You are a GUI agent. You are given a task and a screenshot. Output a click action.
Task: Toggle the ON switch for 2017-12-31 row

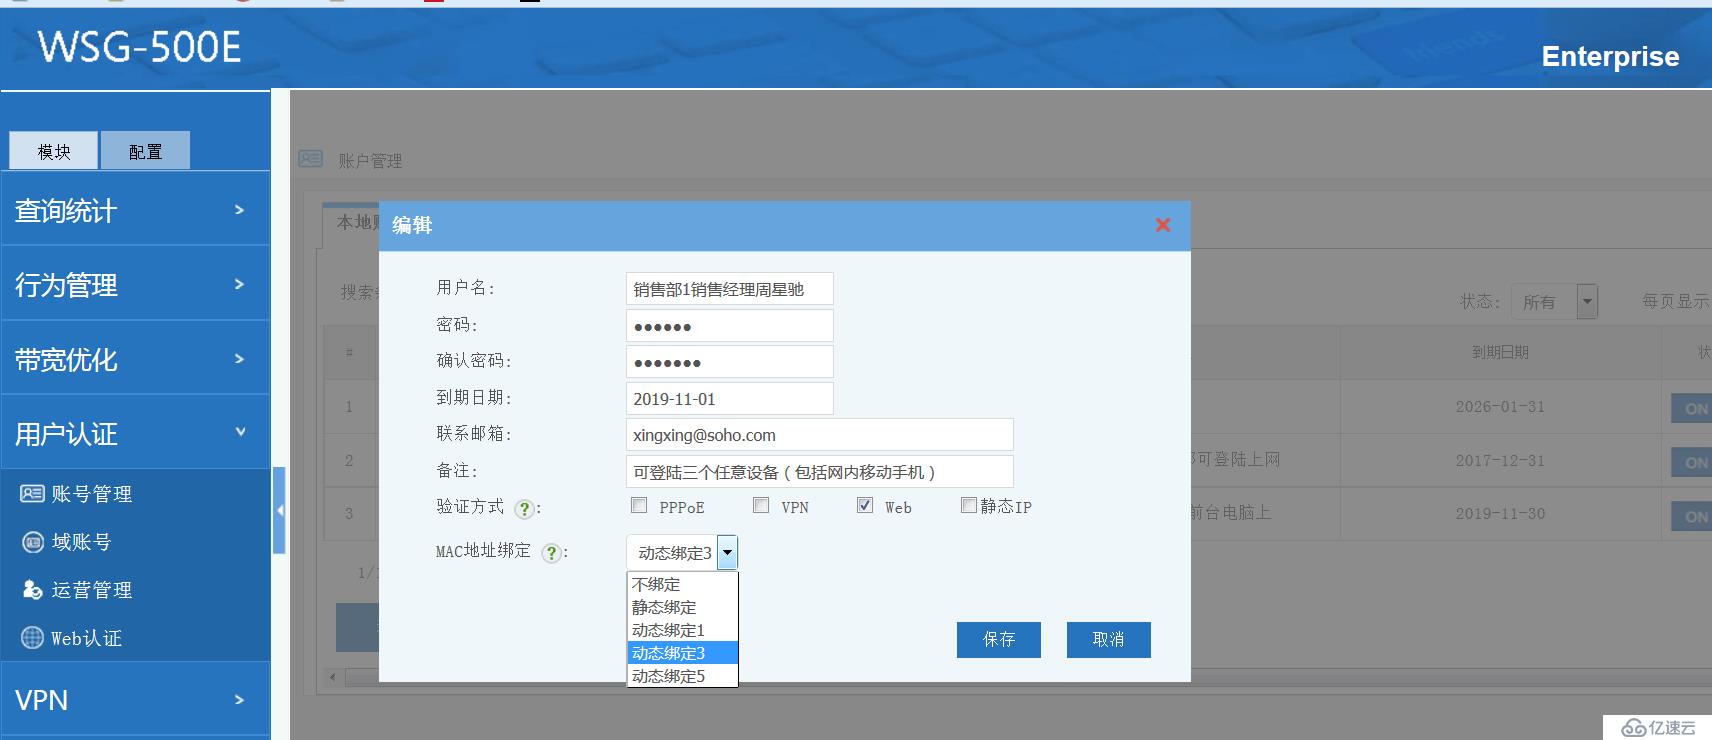1692,462
